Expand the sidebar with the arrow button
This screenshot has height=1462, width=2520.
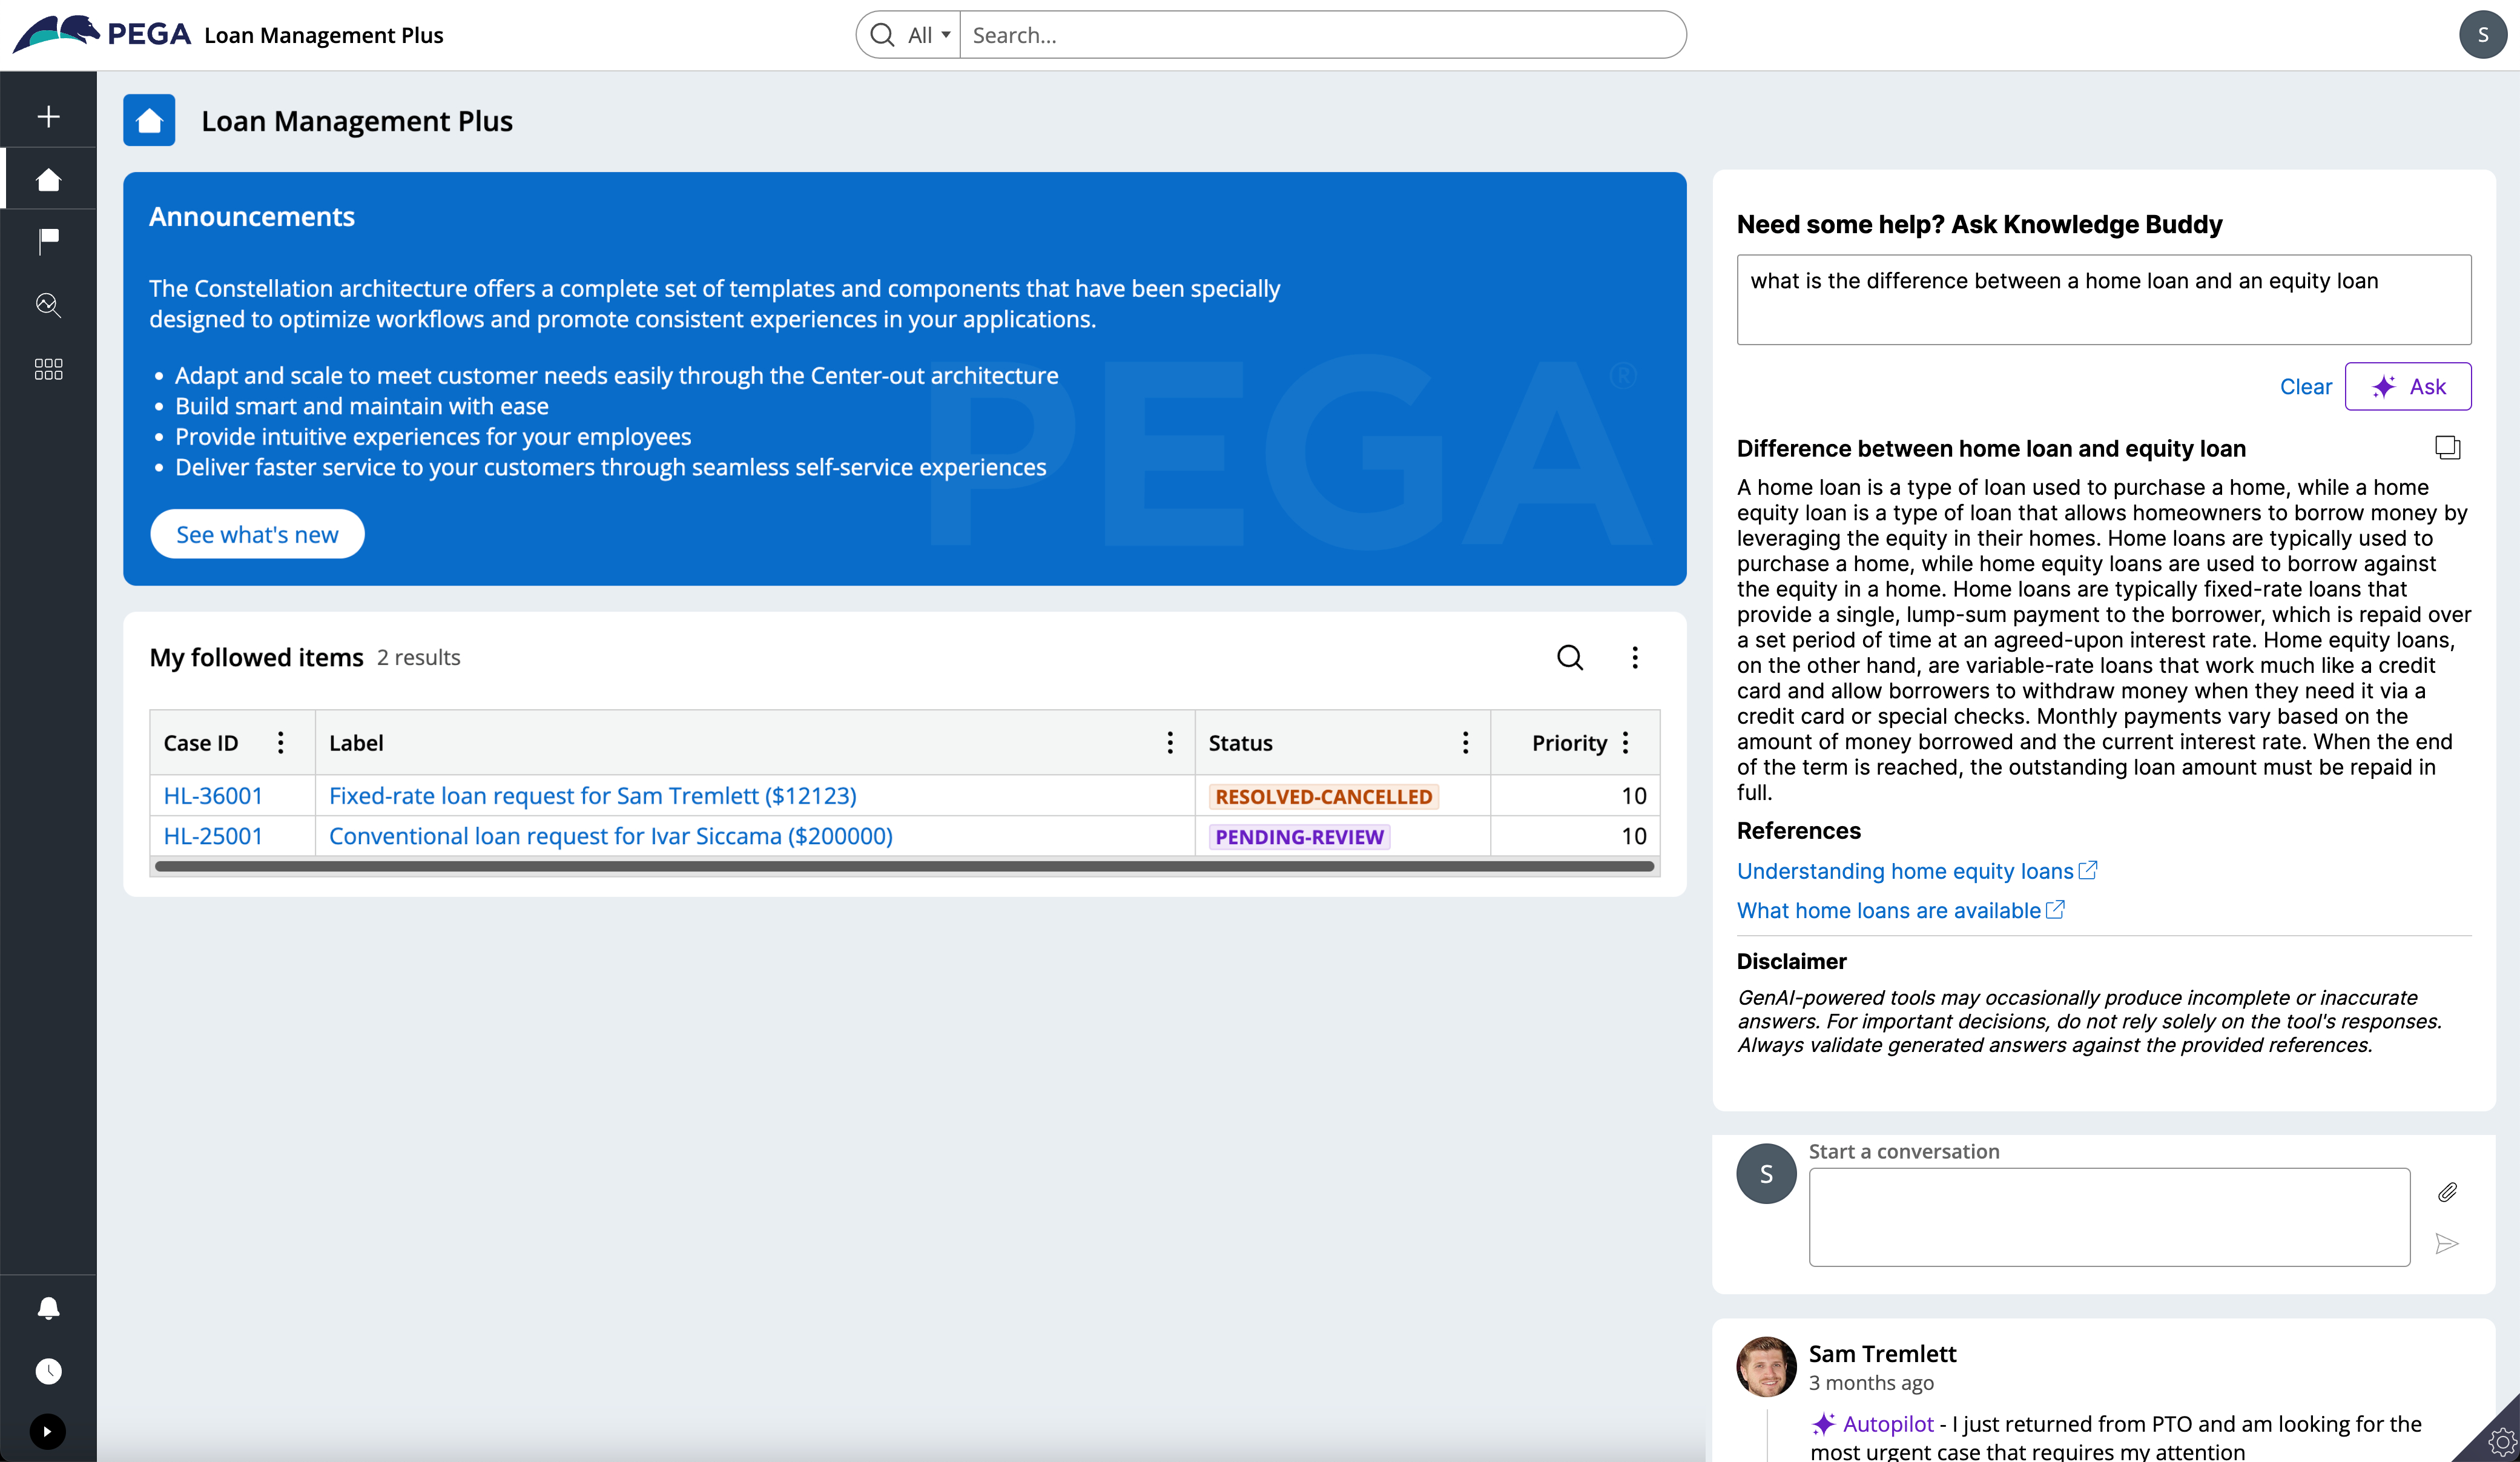coord(48,1431)
